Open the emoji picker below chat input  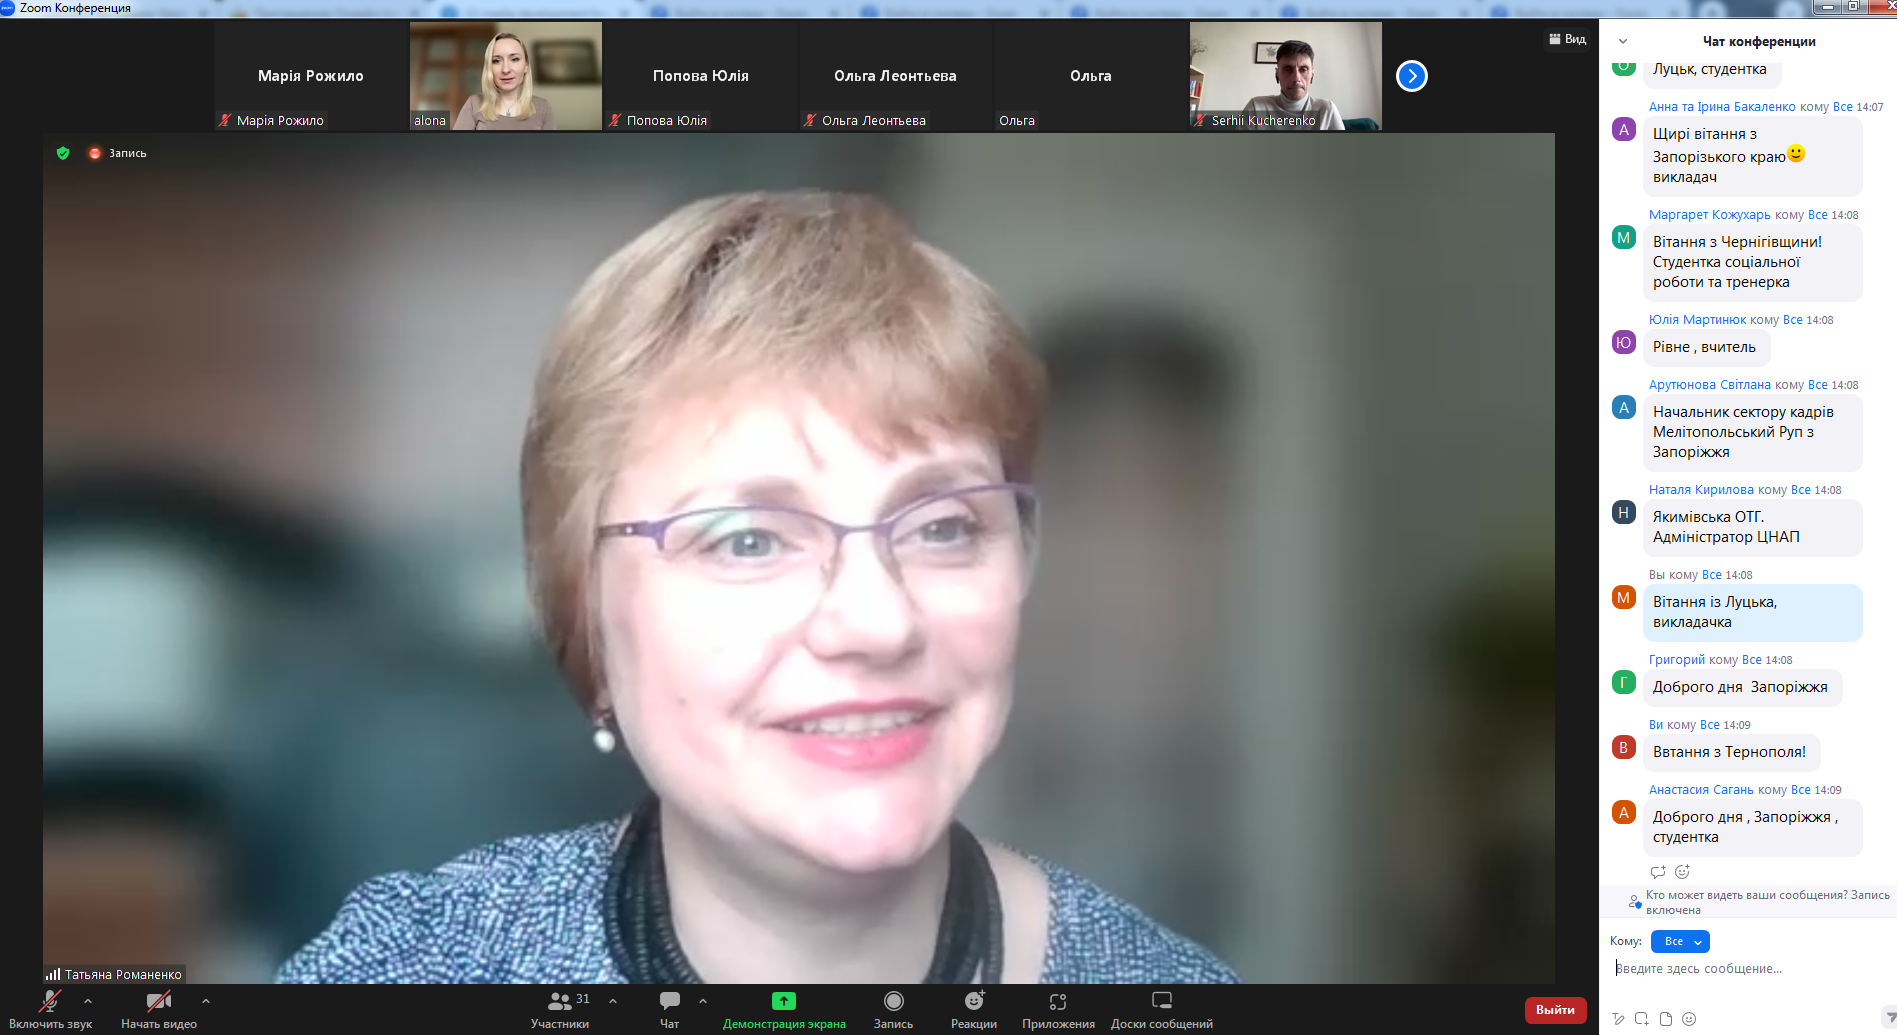coord(1689,1019)
